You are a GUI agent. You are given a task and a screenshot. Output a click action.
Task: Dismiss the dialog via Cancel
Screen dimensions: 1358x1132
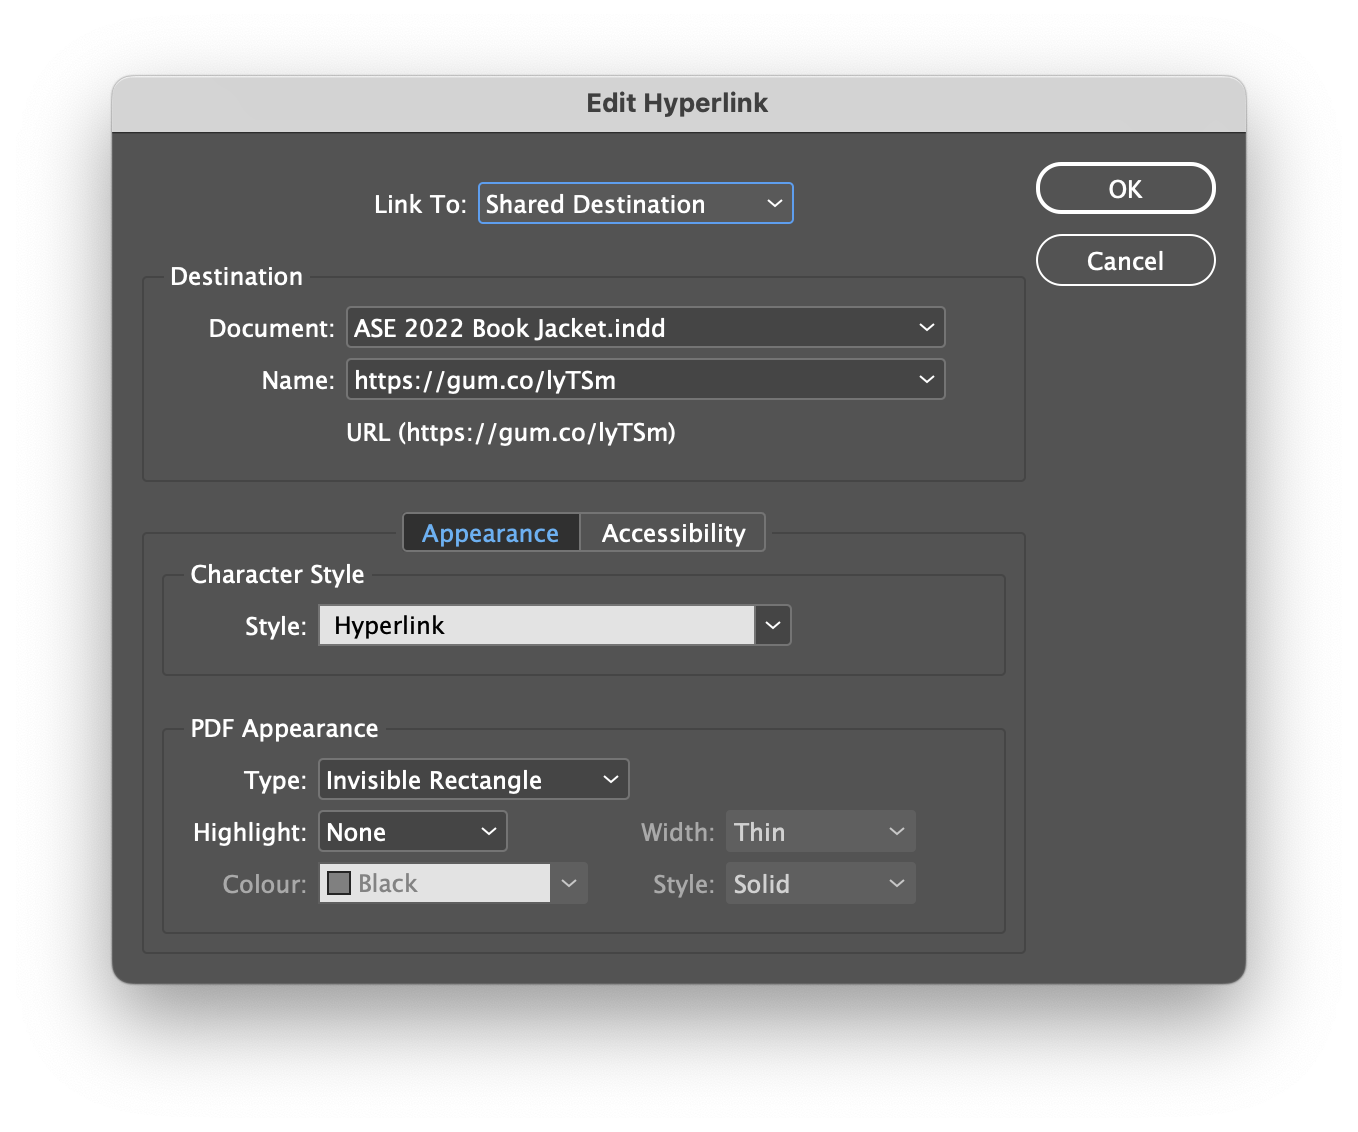coord(1125,260)
